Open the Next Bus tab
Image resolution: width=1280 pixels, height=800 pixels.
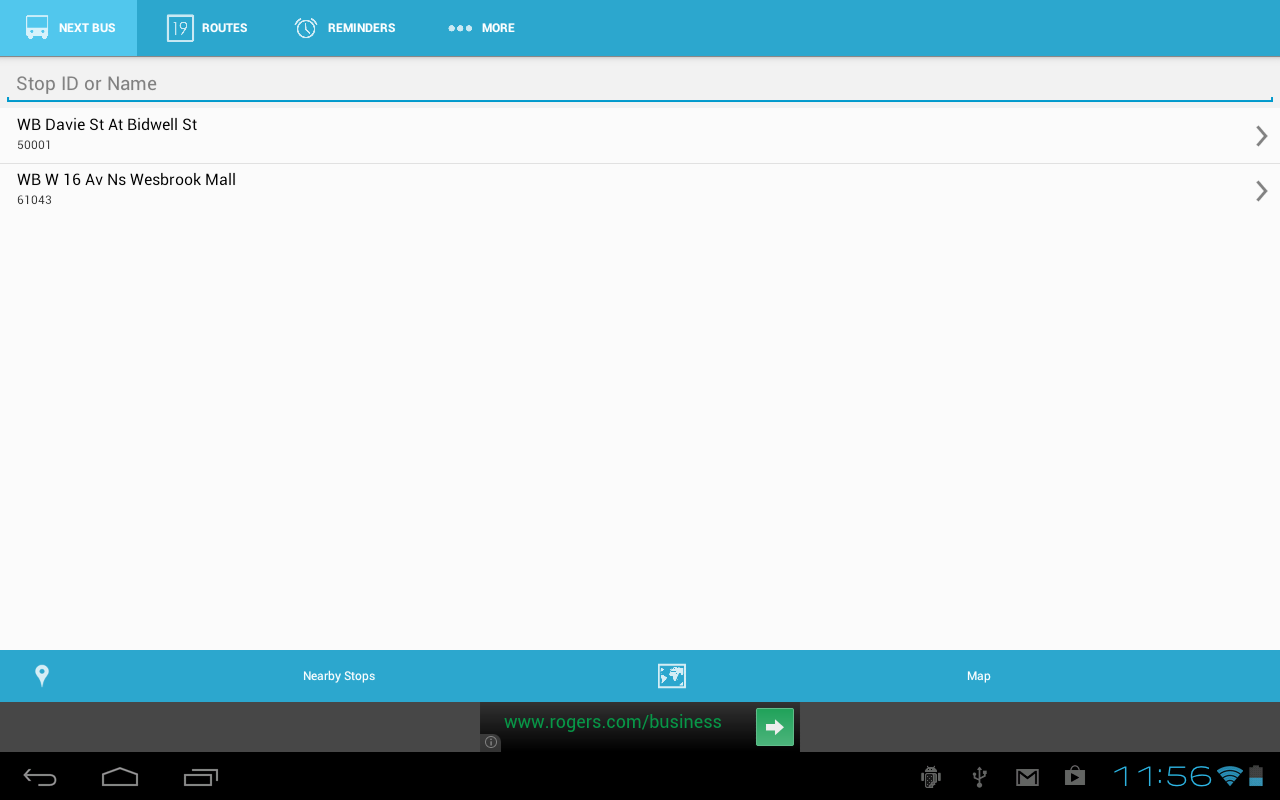(x=68, y=28)
